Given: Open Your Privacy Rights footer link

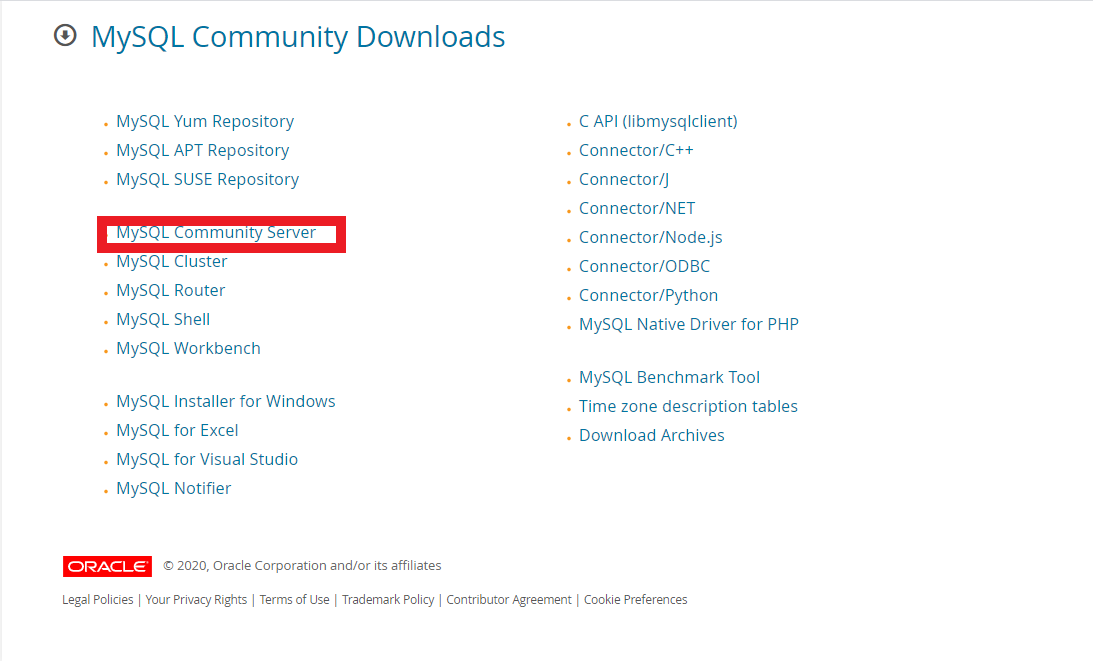Looking at the screenshot, I should click(196, 600).
